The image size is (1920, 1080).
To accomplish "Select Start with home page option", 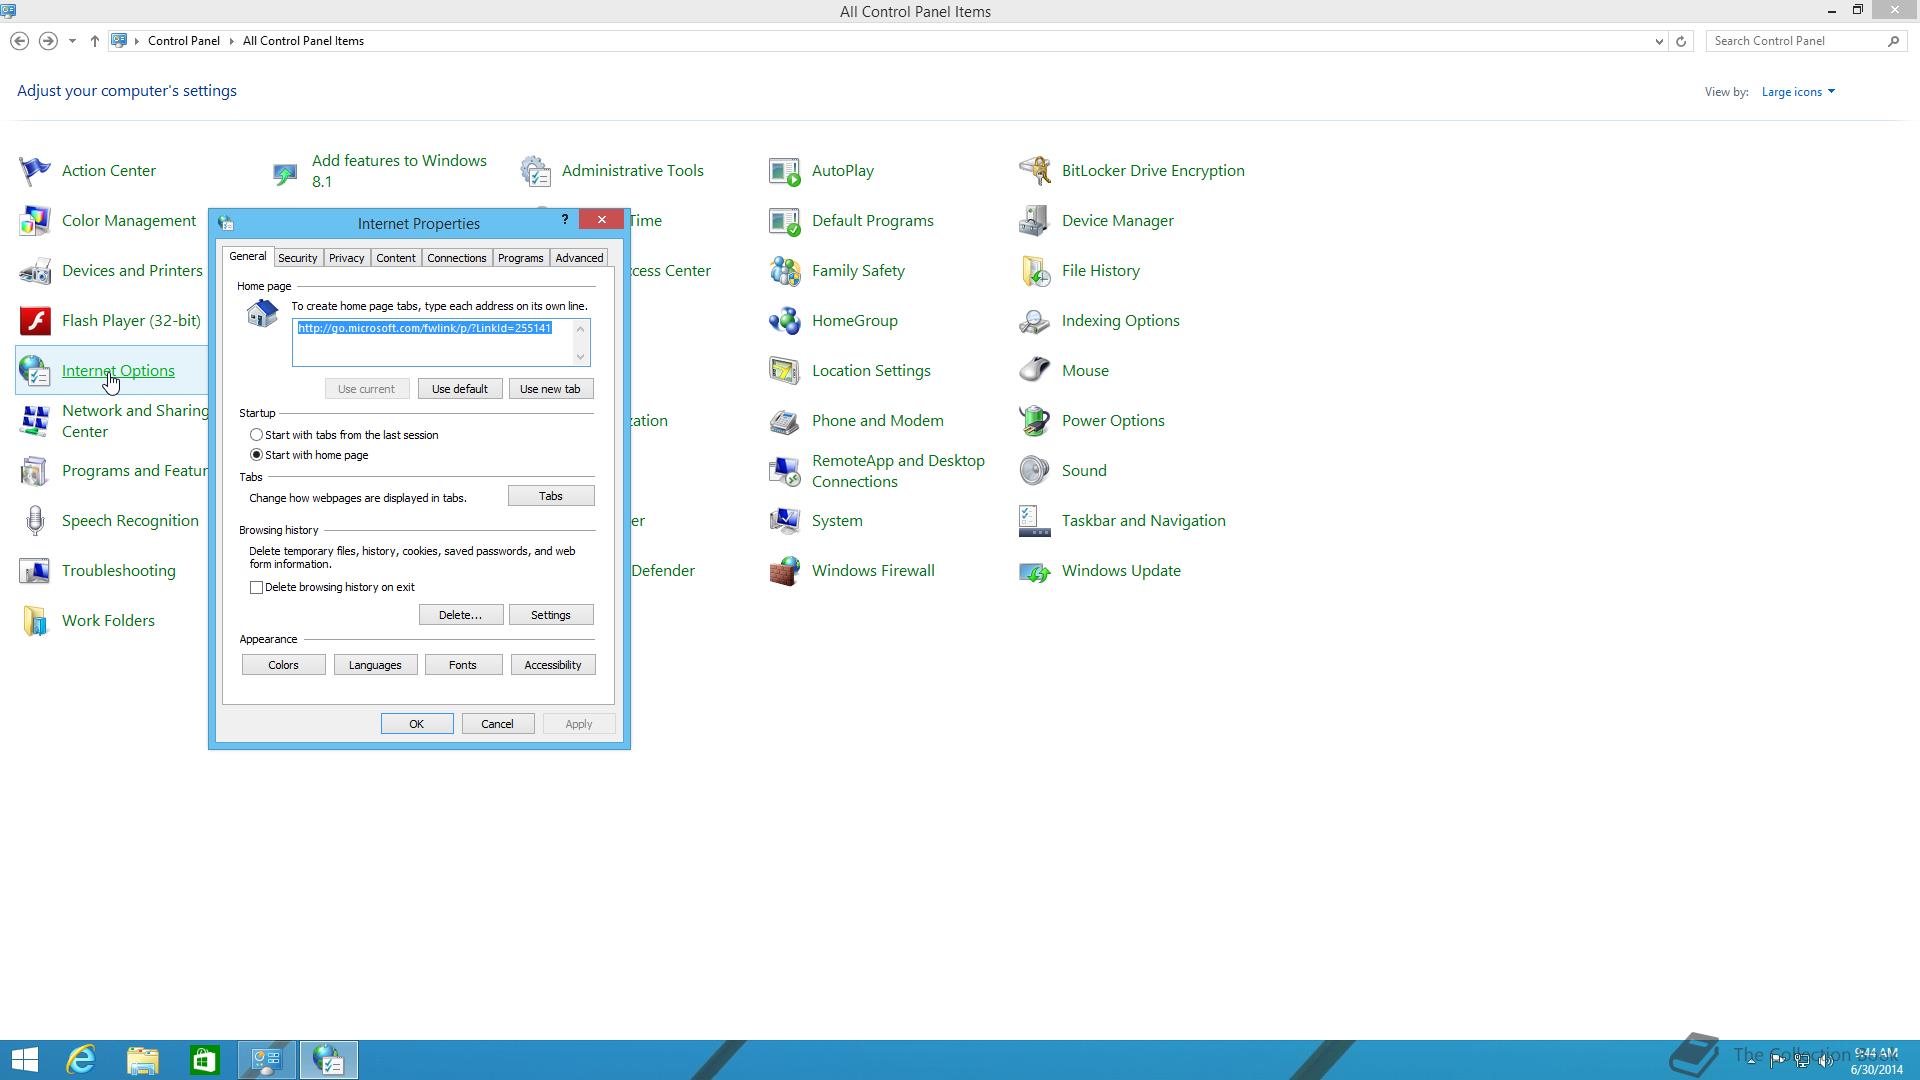I will pyautogui.click(x=257, y=455).
